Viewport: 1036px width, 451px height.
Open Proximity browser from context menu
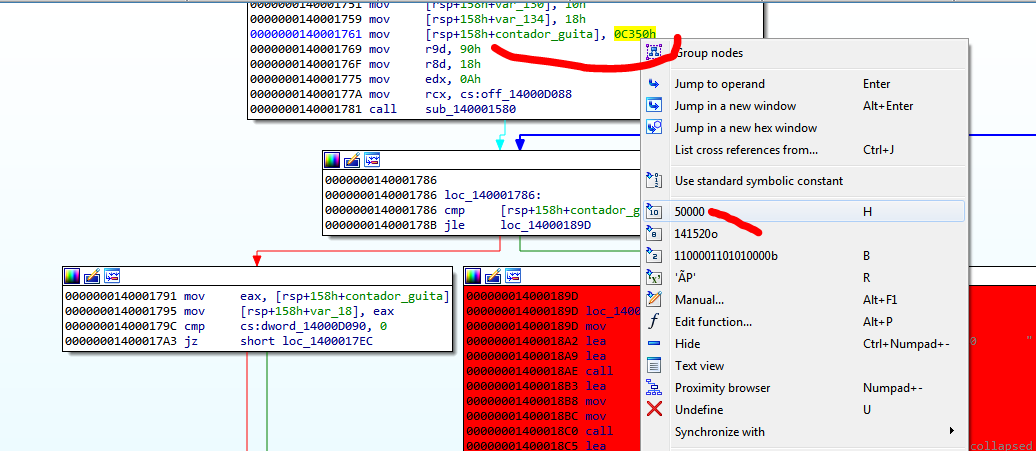(722, 388)
